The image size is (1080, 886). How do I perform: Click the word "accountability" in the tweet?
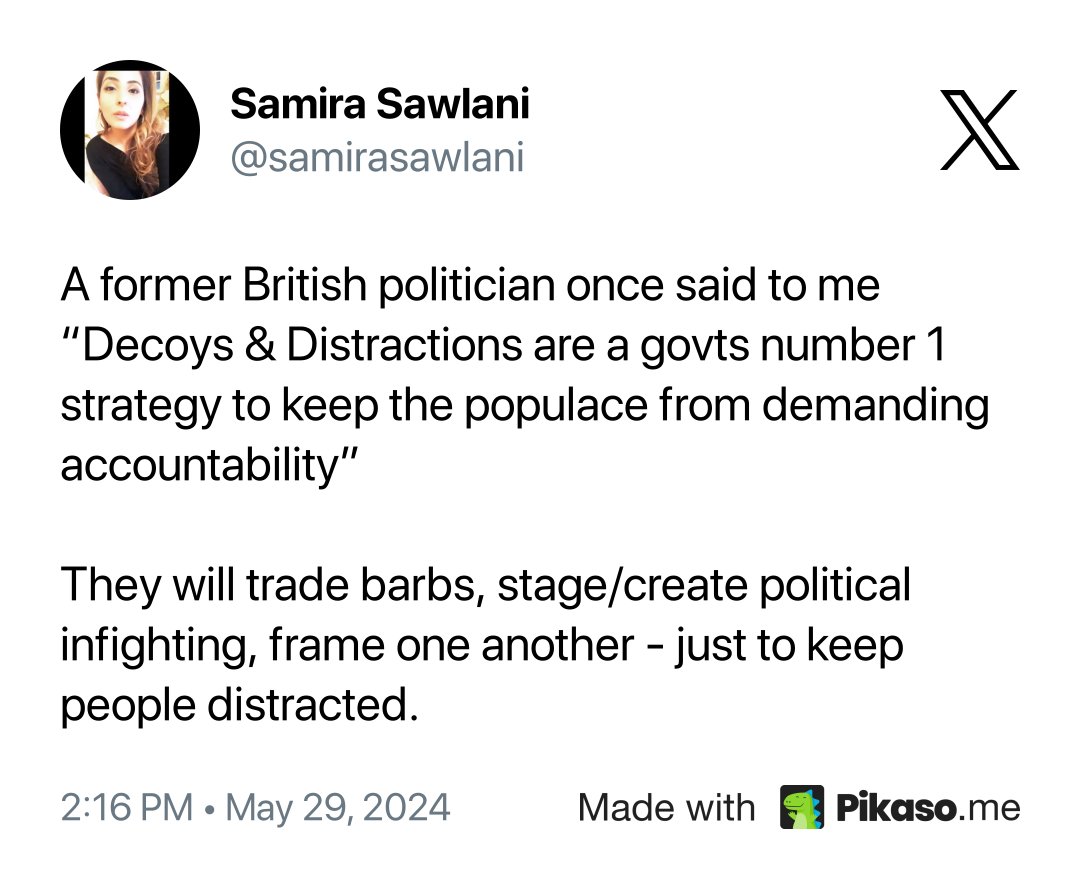196,466
